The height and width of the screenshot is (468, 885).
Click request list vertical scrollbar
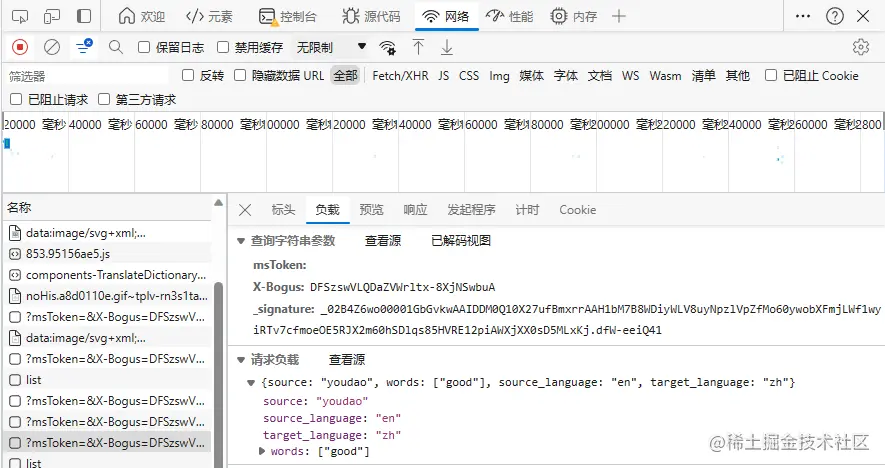(x=218, y=373)
